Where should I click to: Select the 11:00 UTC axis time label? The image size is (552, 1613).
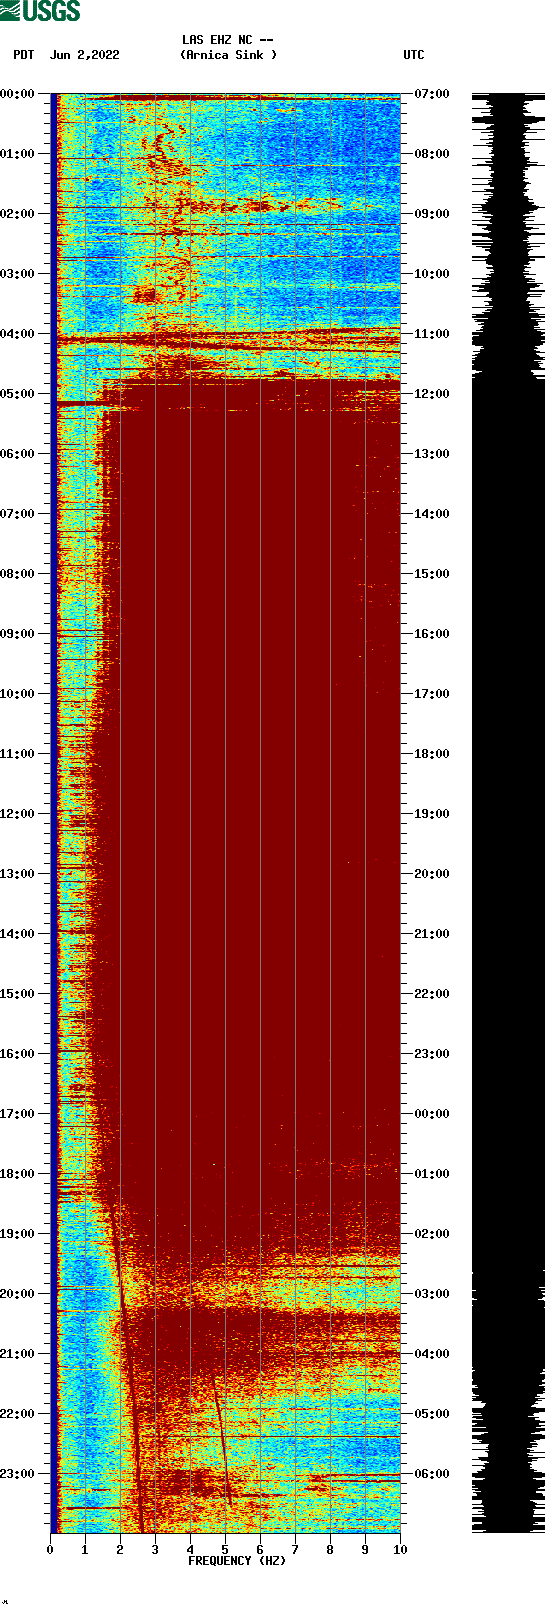point(432,334)
